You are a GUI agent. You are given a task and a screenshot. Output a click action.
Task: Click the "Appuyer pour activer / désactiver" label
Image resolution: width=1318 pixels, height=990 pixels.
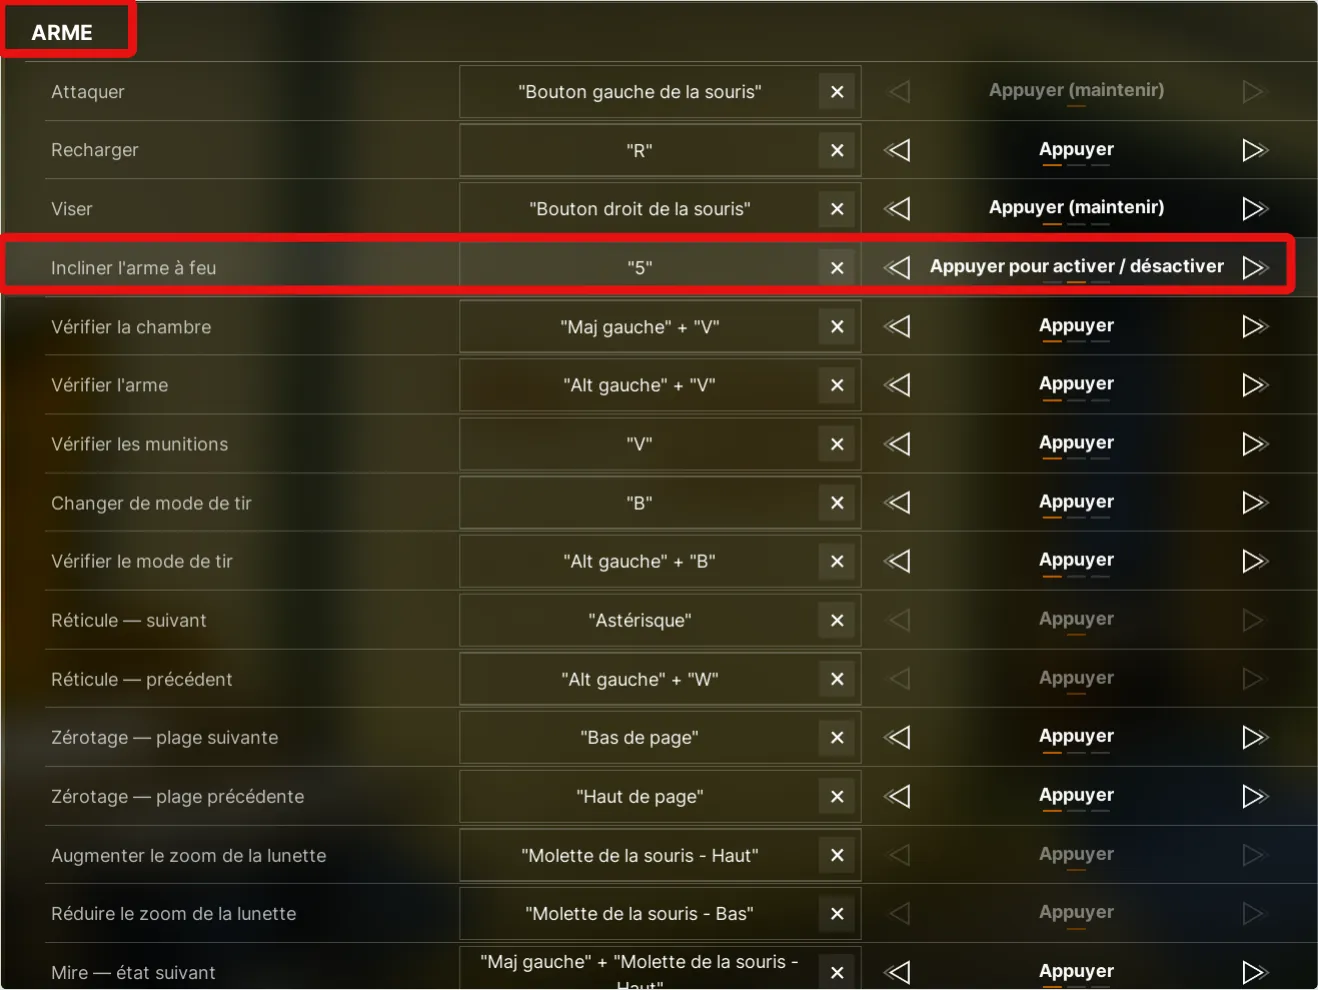[1076, 266]
